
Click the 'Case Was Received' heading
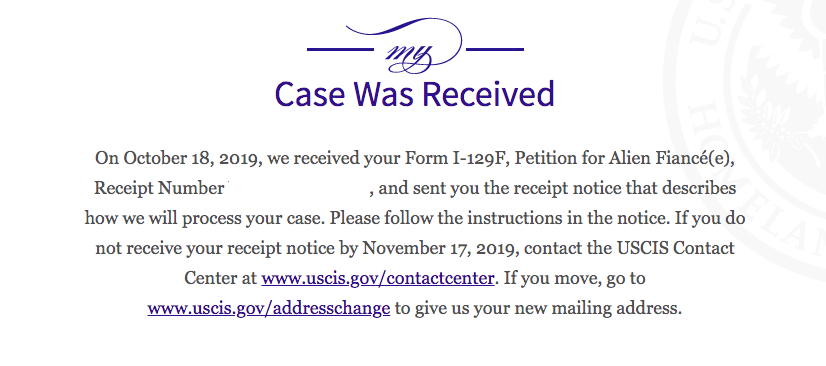(415, 94)
